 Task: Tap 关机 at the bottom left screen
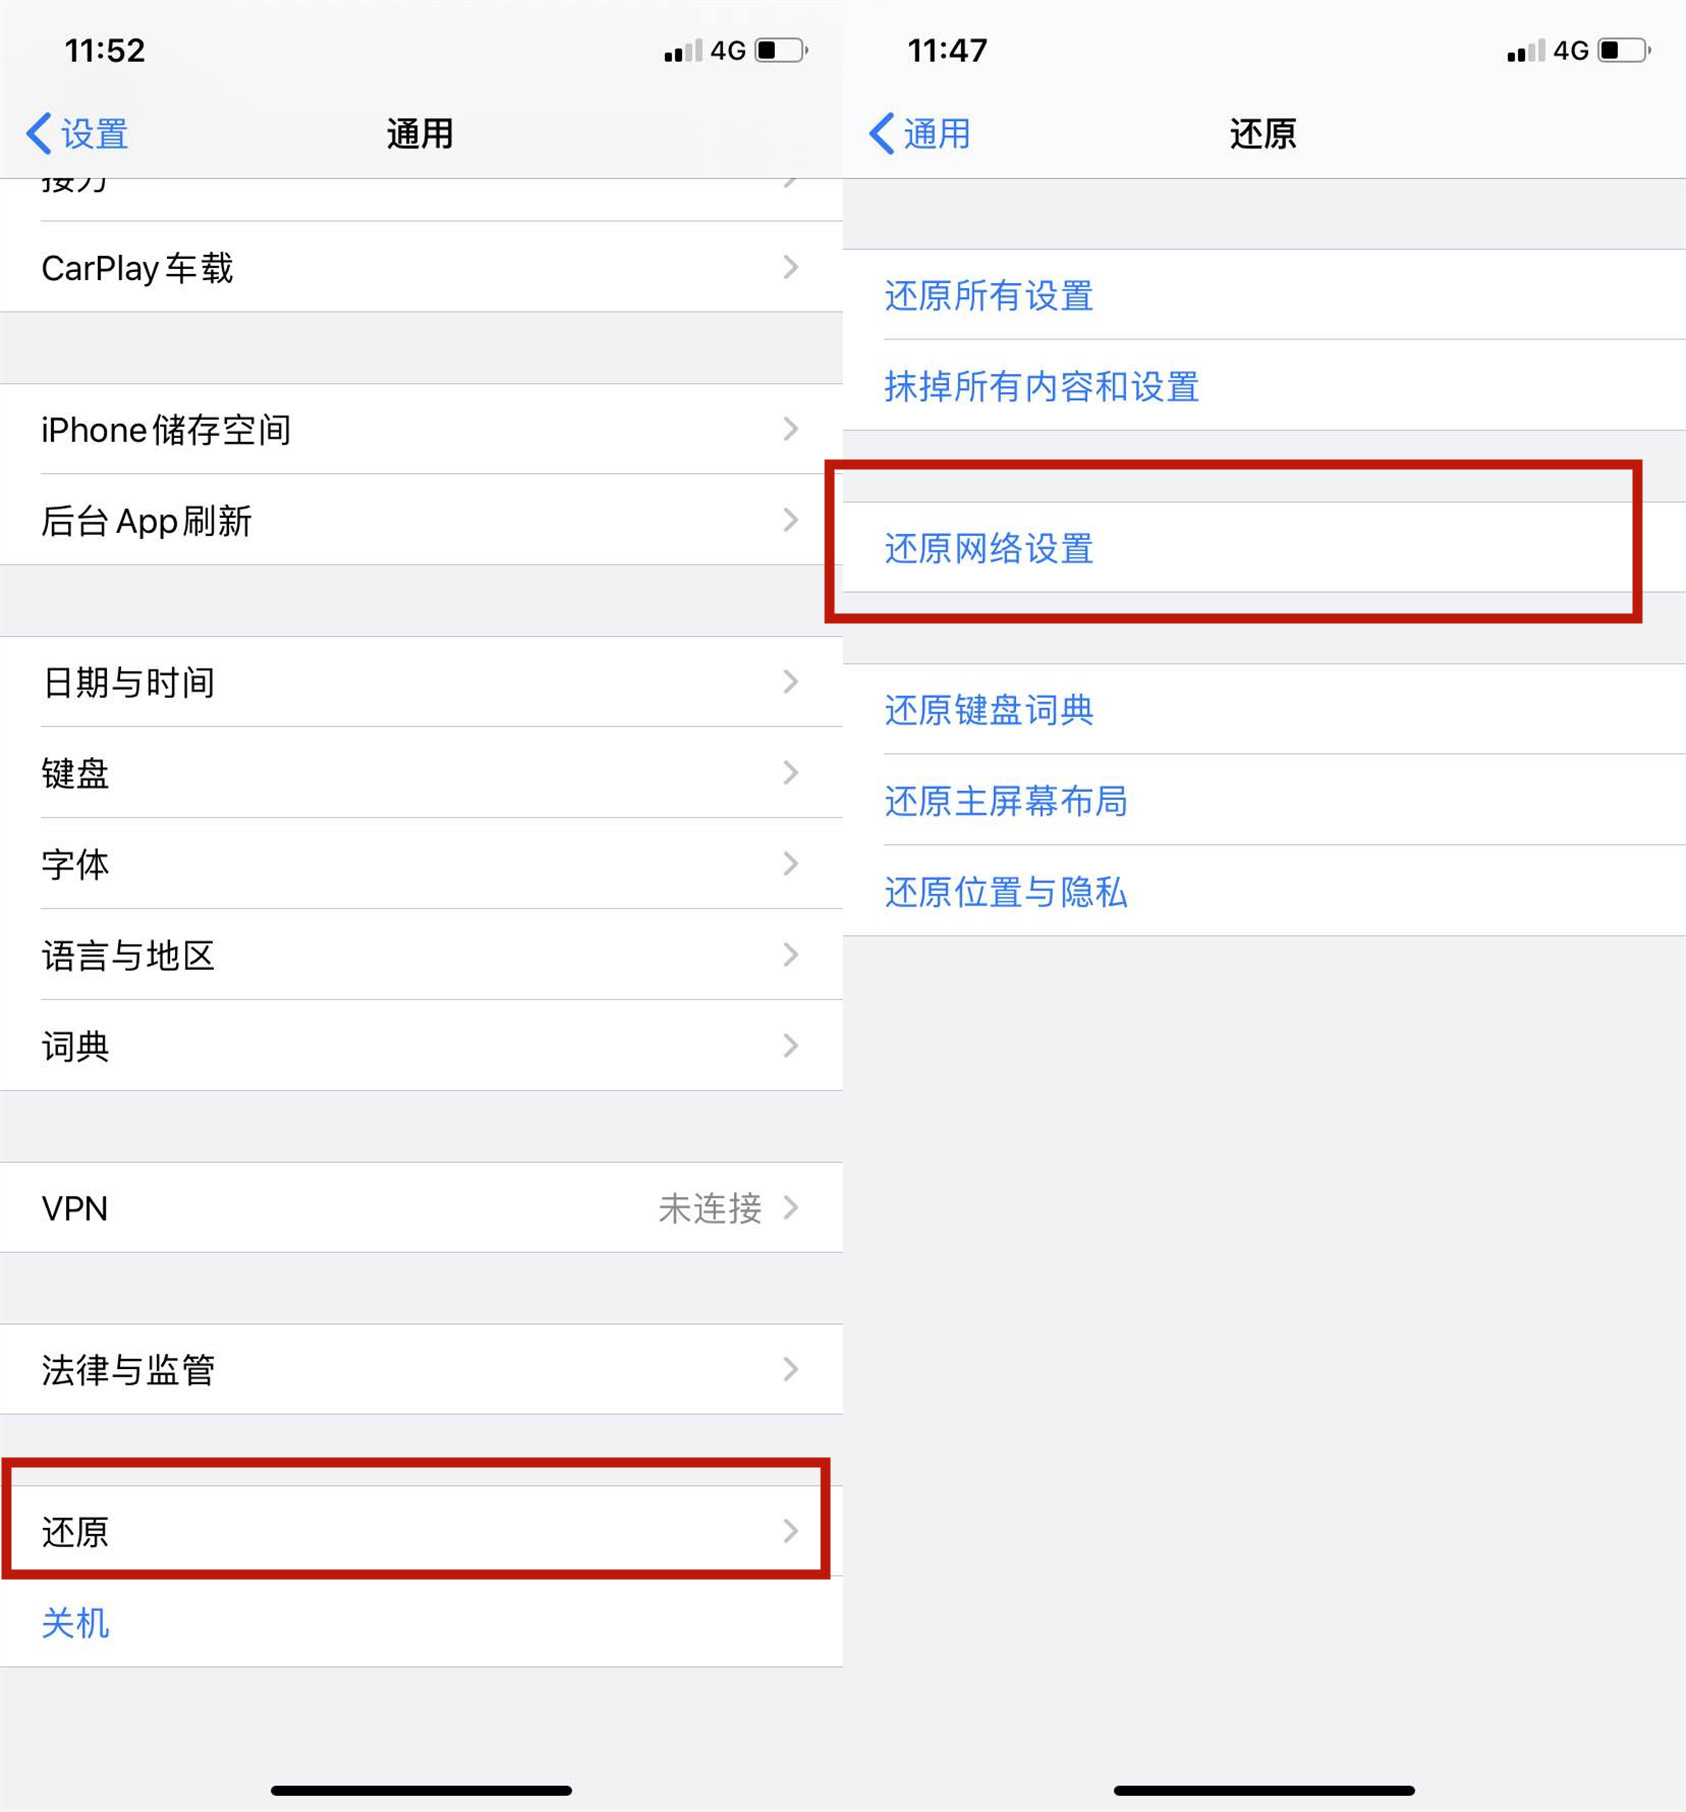tap(74, 1624)
